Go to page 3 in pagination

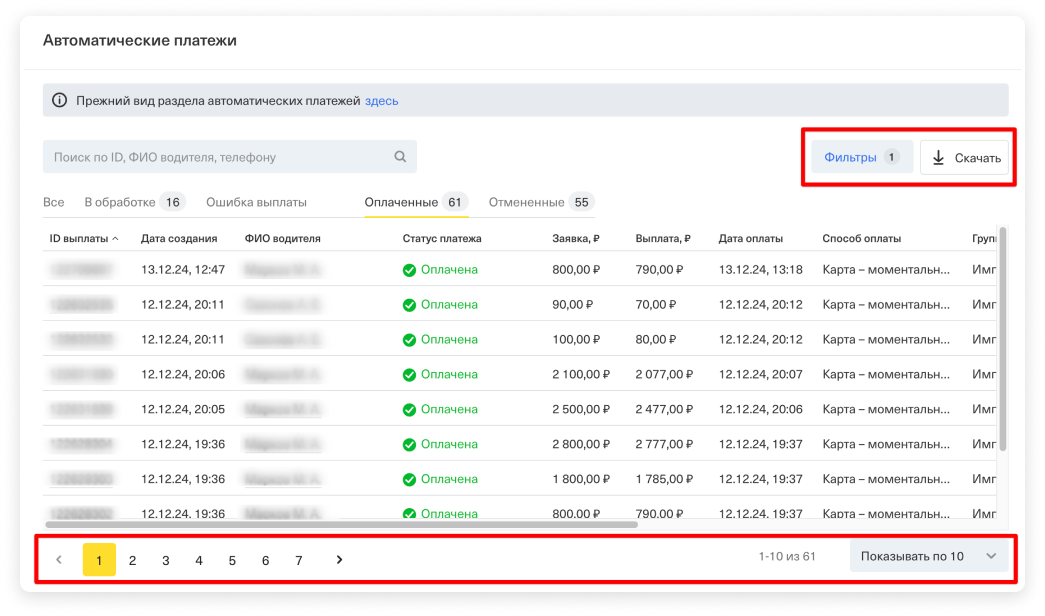(x=166, y=560)
